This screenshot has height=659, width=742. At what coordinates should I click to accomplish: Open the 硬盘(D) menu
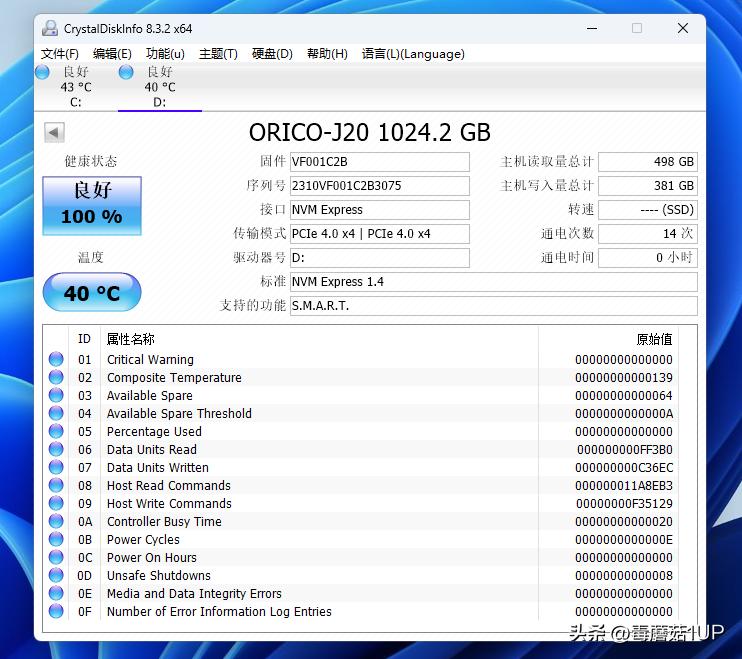[272, 54]
